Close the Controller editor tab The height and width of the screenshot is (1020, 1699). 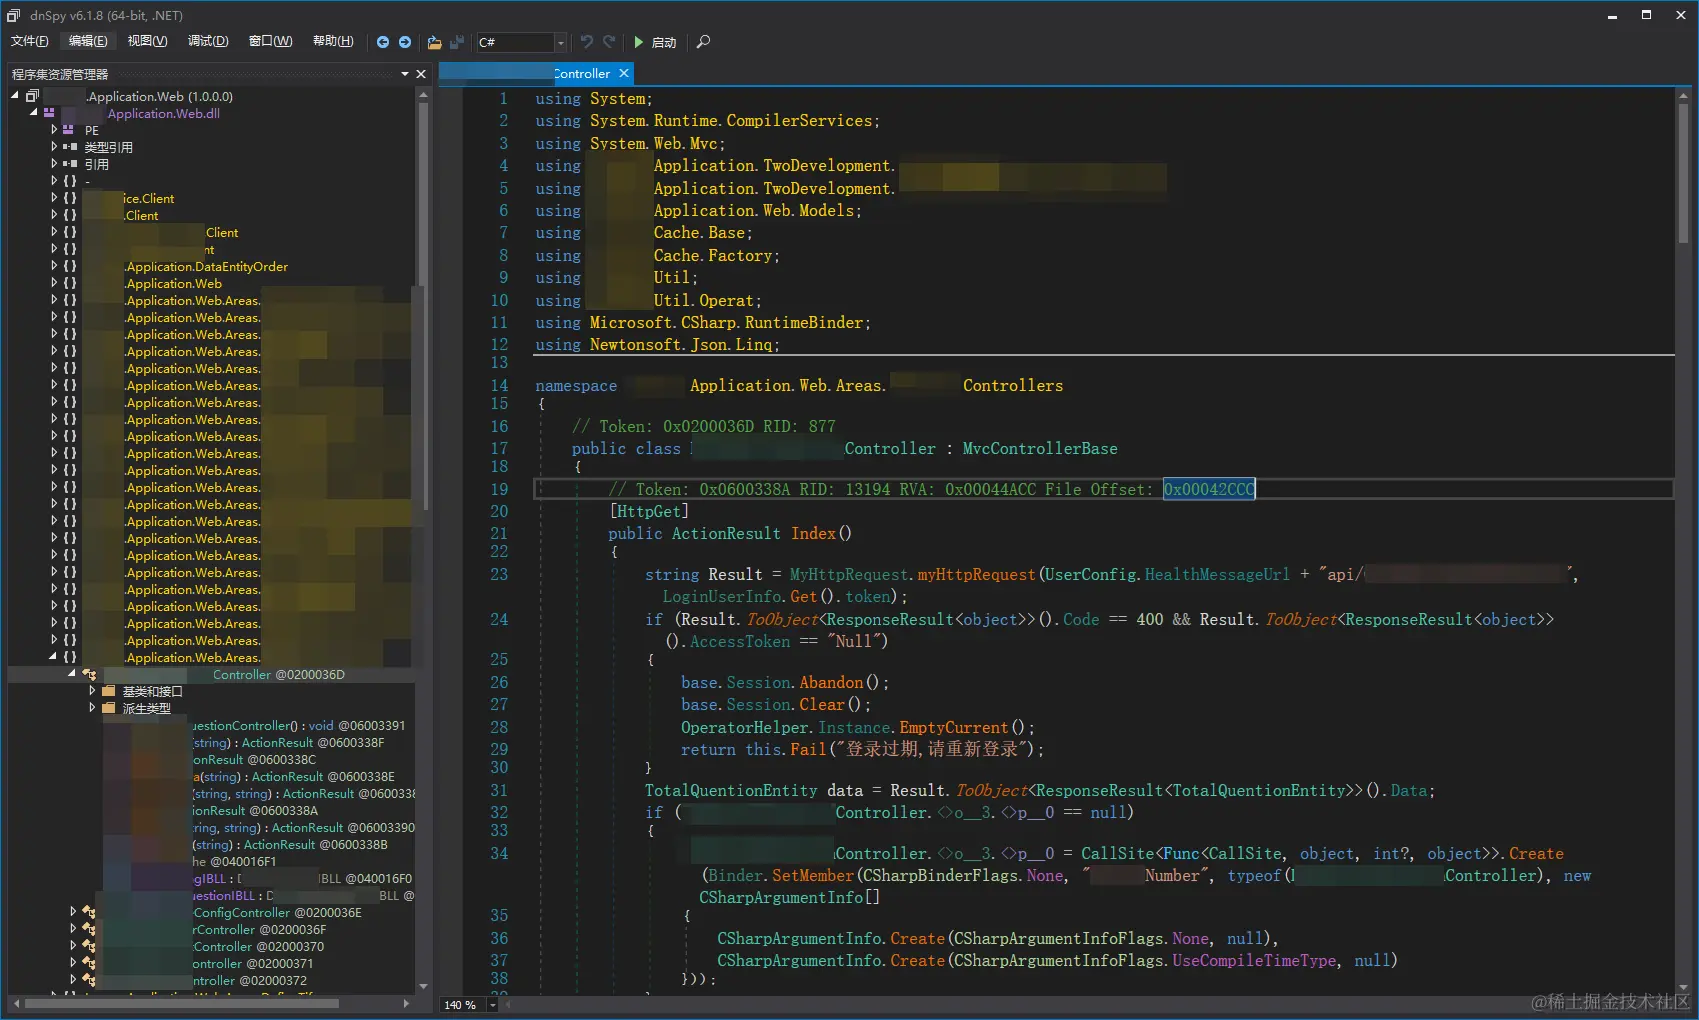click(x=624, y=73)
